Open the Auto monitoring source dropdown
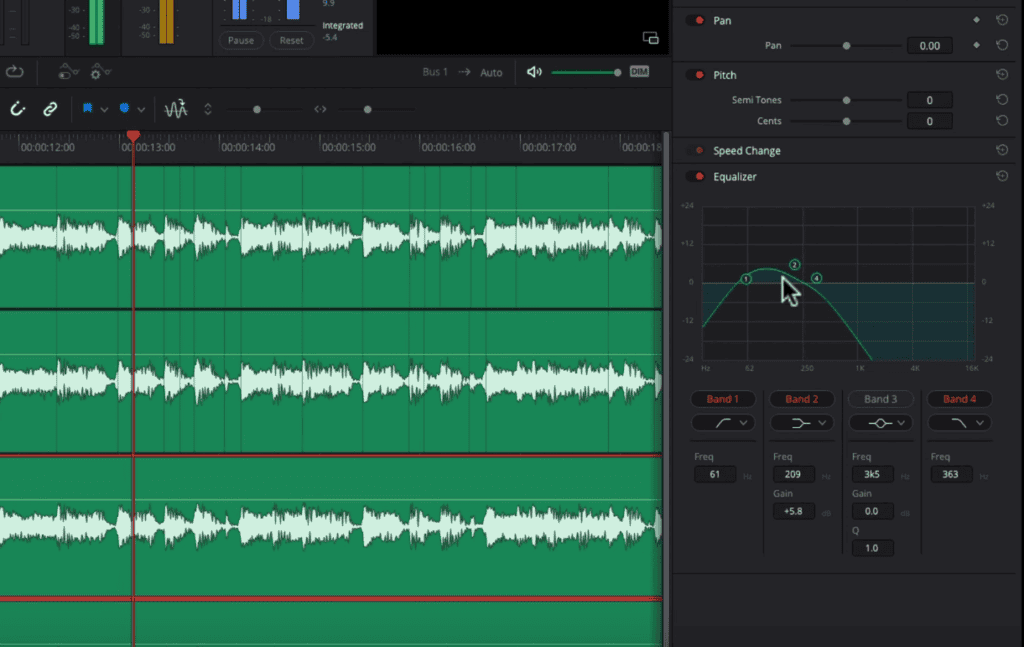The width and height of the screenshot is (1024, 647). (491, 72)
